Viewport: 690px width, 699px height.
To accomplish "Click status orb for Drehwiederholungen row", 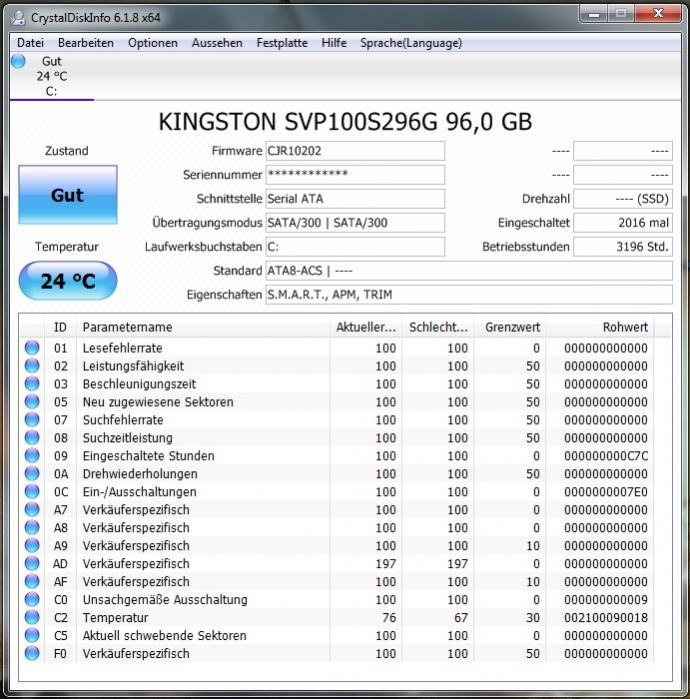I will 32,473.
